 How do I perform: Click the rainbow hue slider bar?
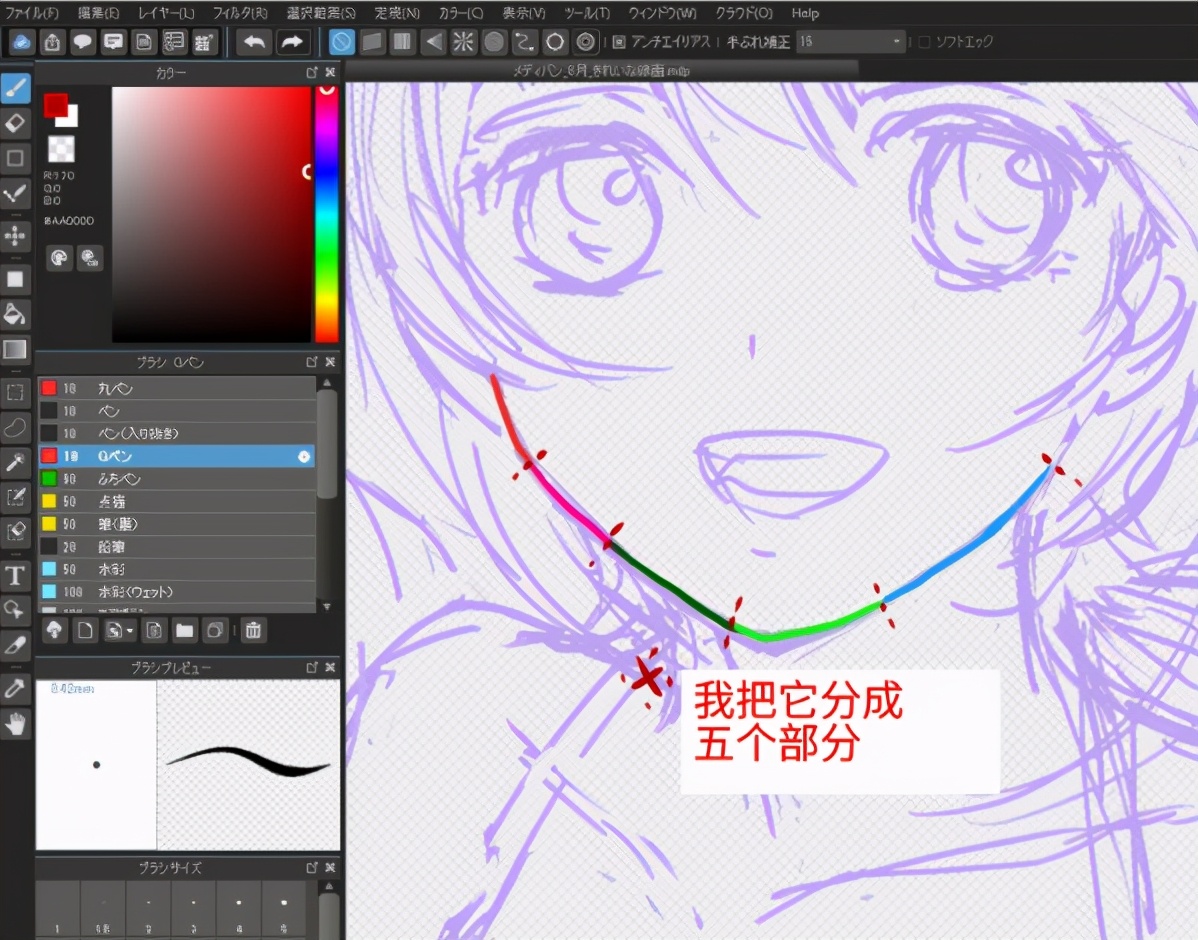[x=327, y=214]
